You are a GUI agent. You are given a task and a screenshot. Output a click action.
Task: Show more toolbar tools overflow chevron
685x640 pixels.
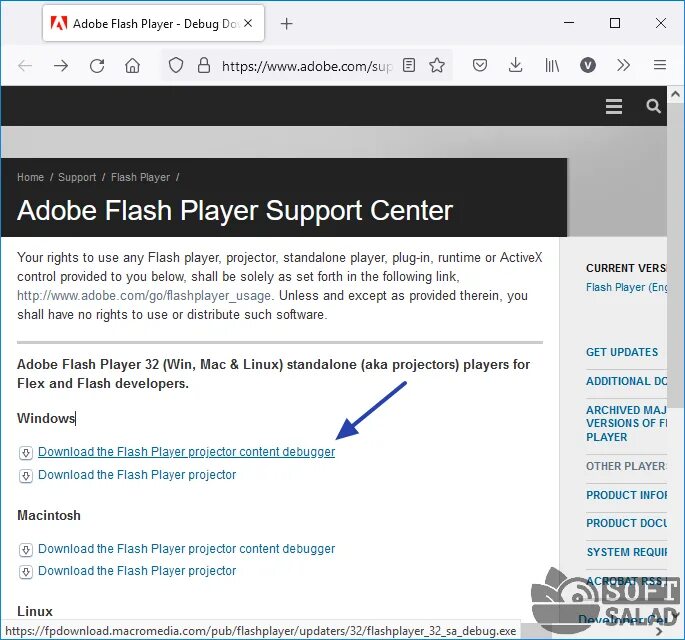click(x=623, y=66)
